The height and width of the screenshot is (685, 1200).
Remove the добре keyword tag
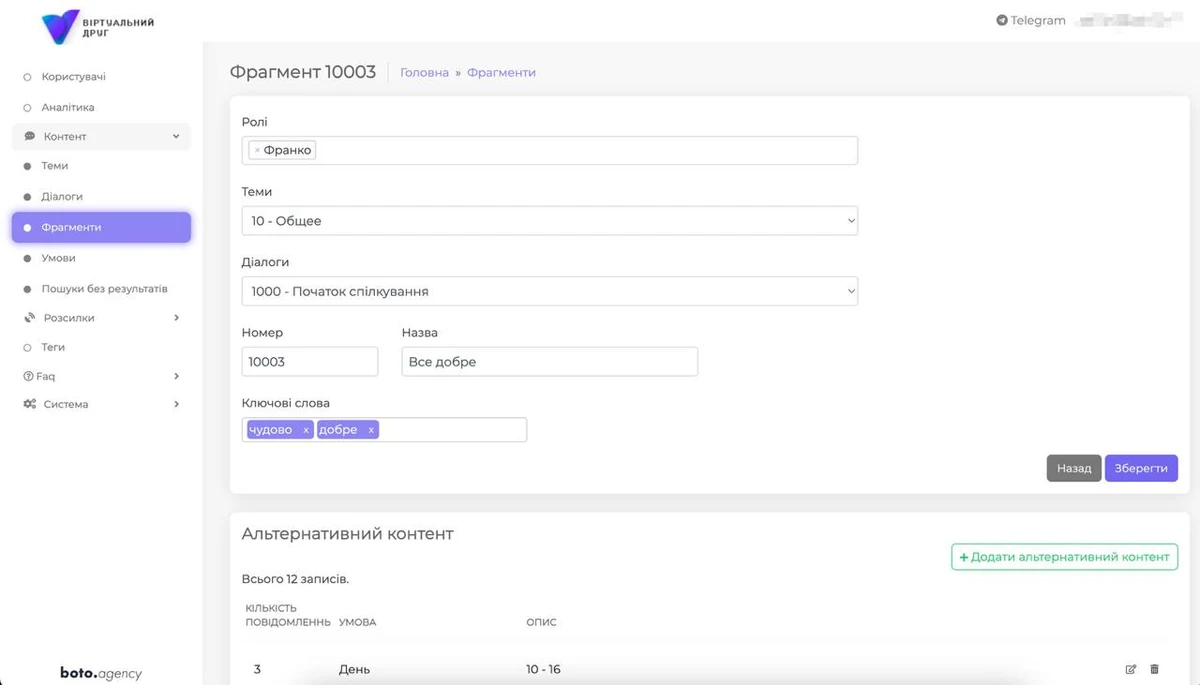(371, 430)
